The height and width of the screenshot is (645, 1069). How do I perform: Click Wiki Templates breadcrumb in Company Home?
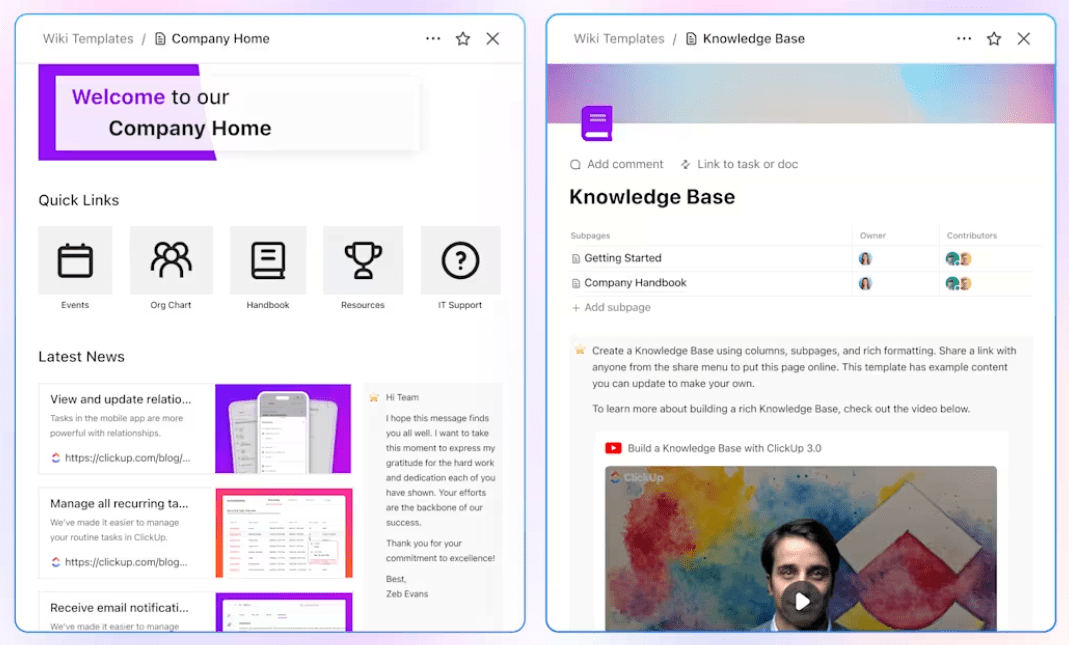click(88, 39)
